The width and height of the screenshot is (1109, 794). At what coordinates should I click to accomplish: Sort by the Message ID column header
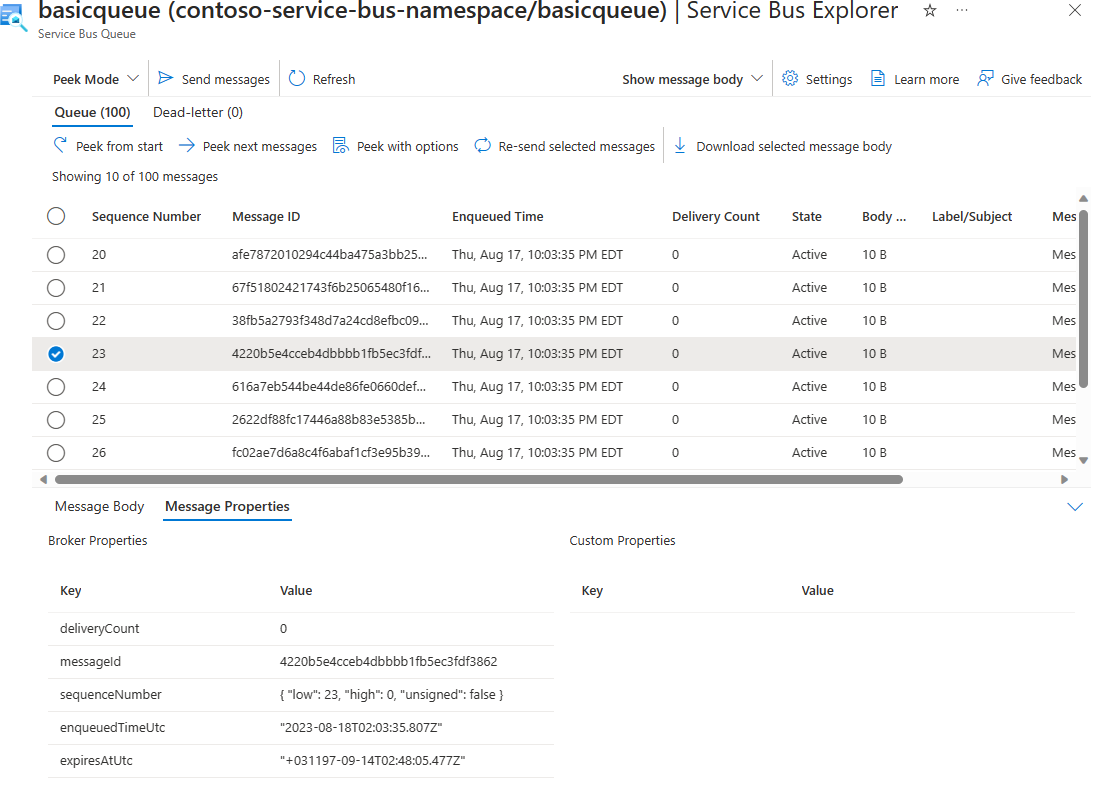coord(266,216)
